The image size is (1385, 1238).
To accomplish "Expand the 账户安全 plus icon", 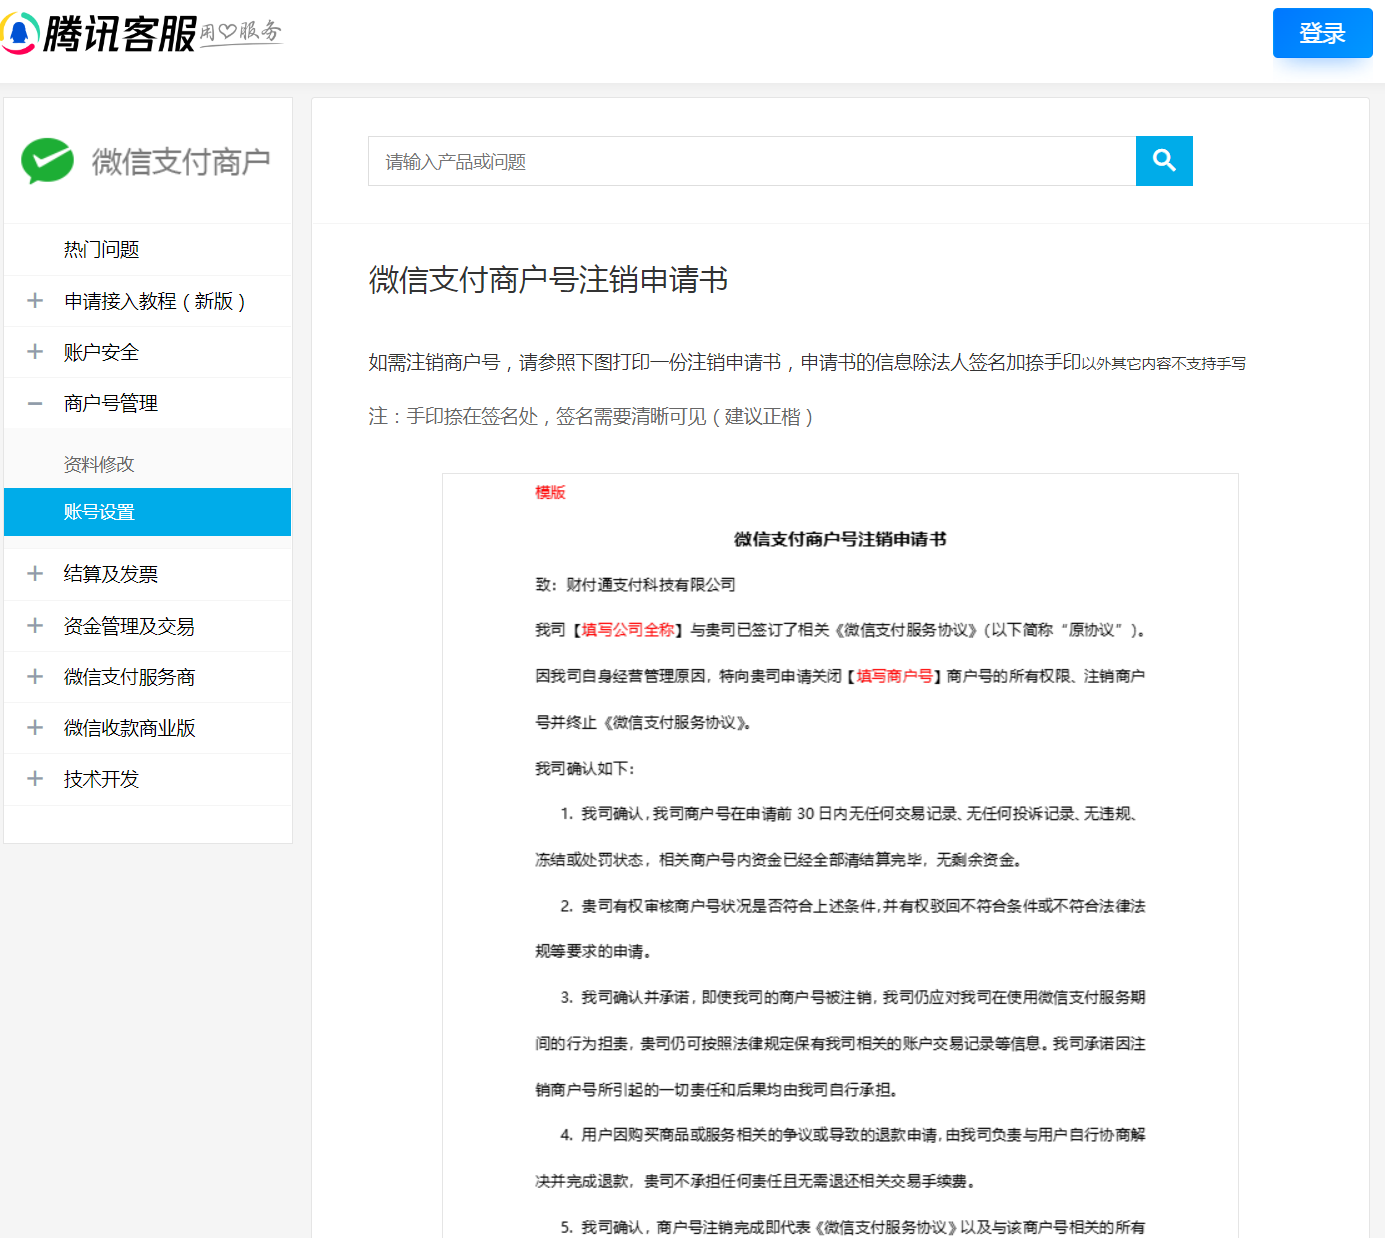I will (35, 352).
